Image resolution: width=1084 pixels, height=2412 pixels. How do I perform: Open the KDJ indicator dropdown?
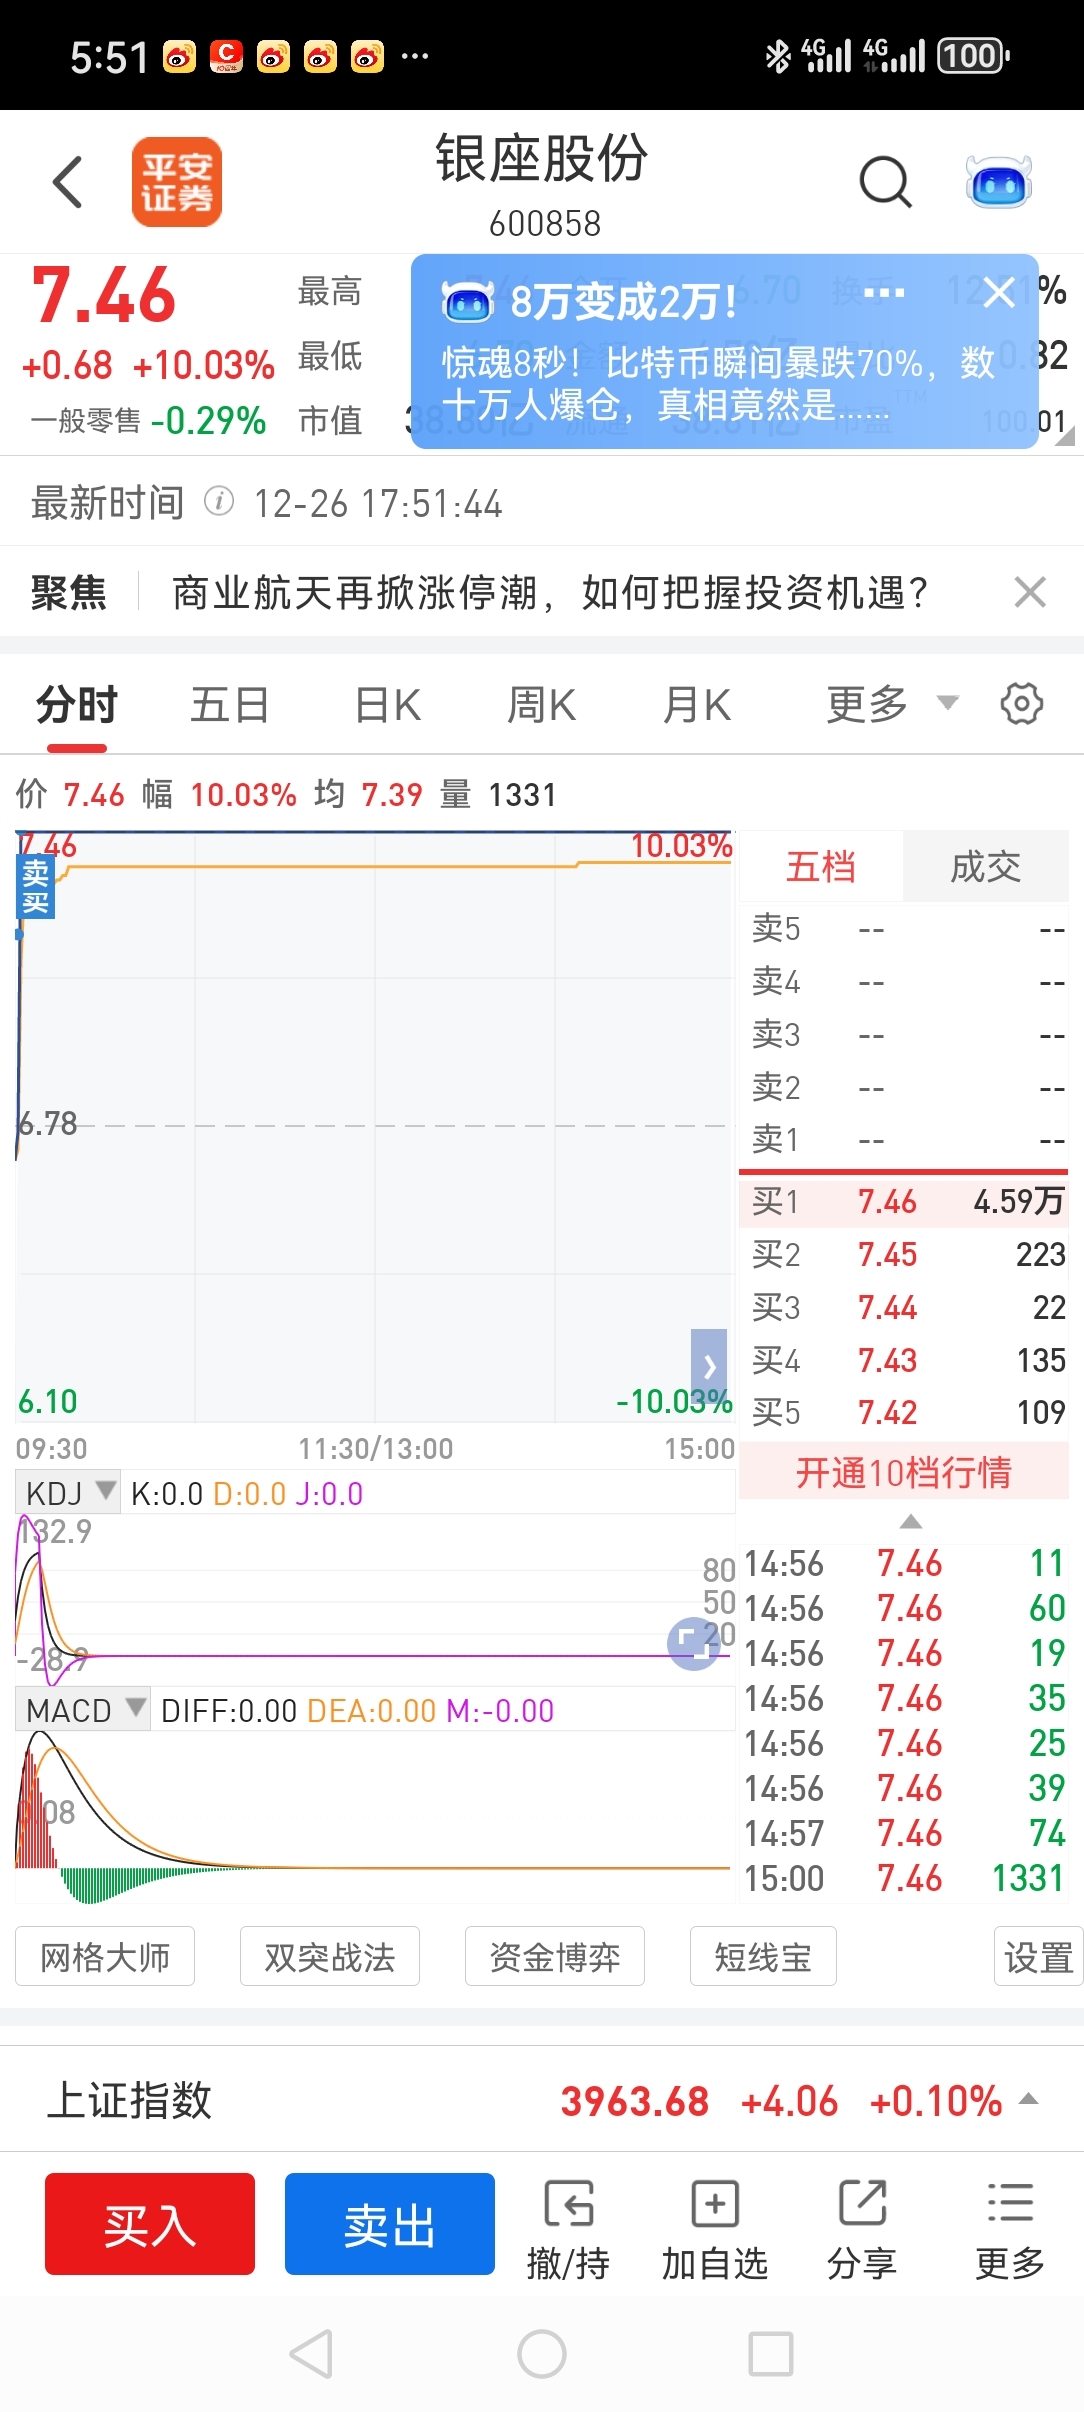pyautogui.click(x=68, y=1493)
